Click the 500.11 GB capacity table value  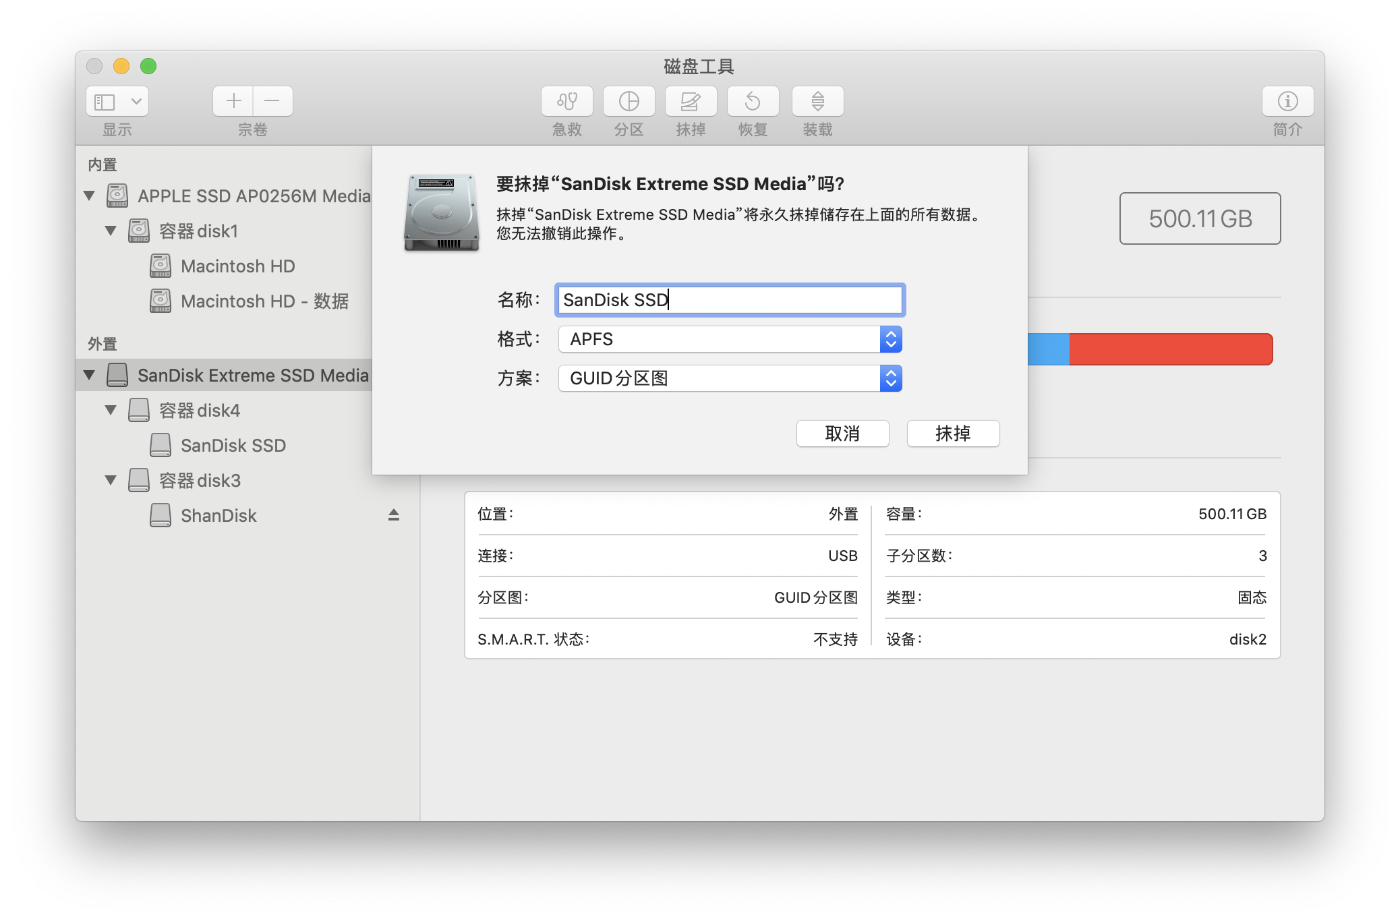tap(1233, 514)
